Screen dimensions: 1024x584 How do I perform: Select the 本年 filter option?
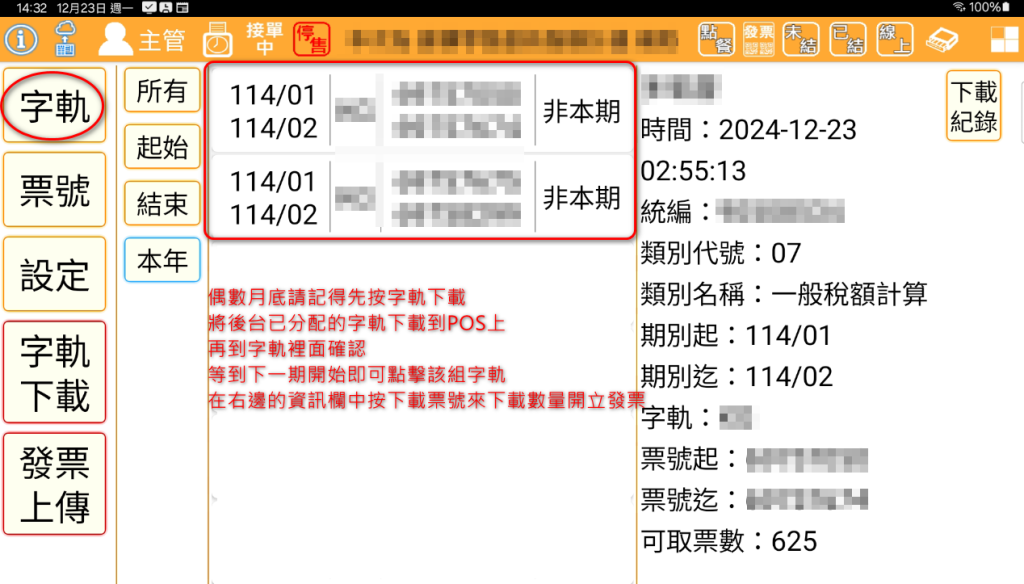(162, 261)
